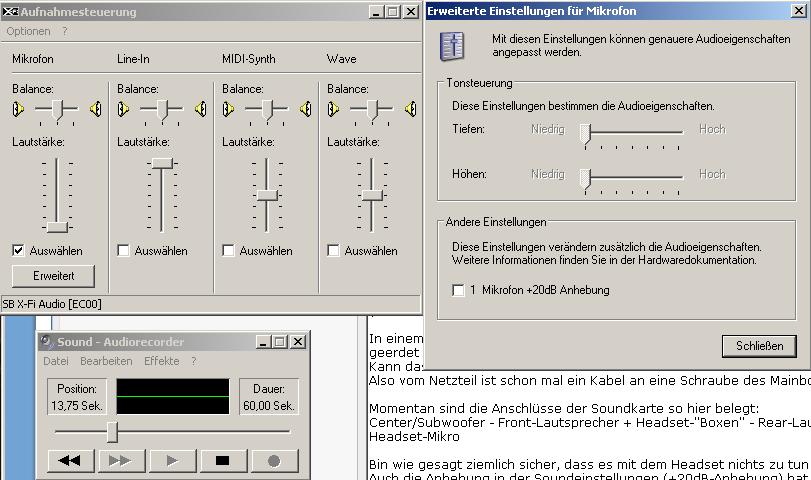This screenshot has height=480, width=811.
Task: Enable Mikrofon +20dB Anhebung checkbox
Action: [458, 290]
